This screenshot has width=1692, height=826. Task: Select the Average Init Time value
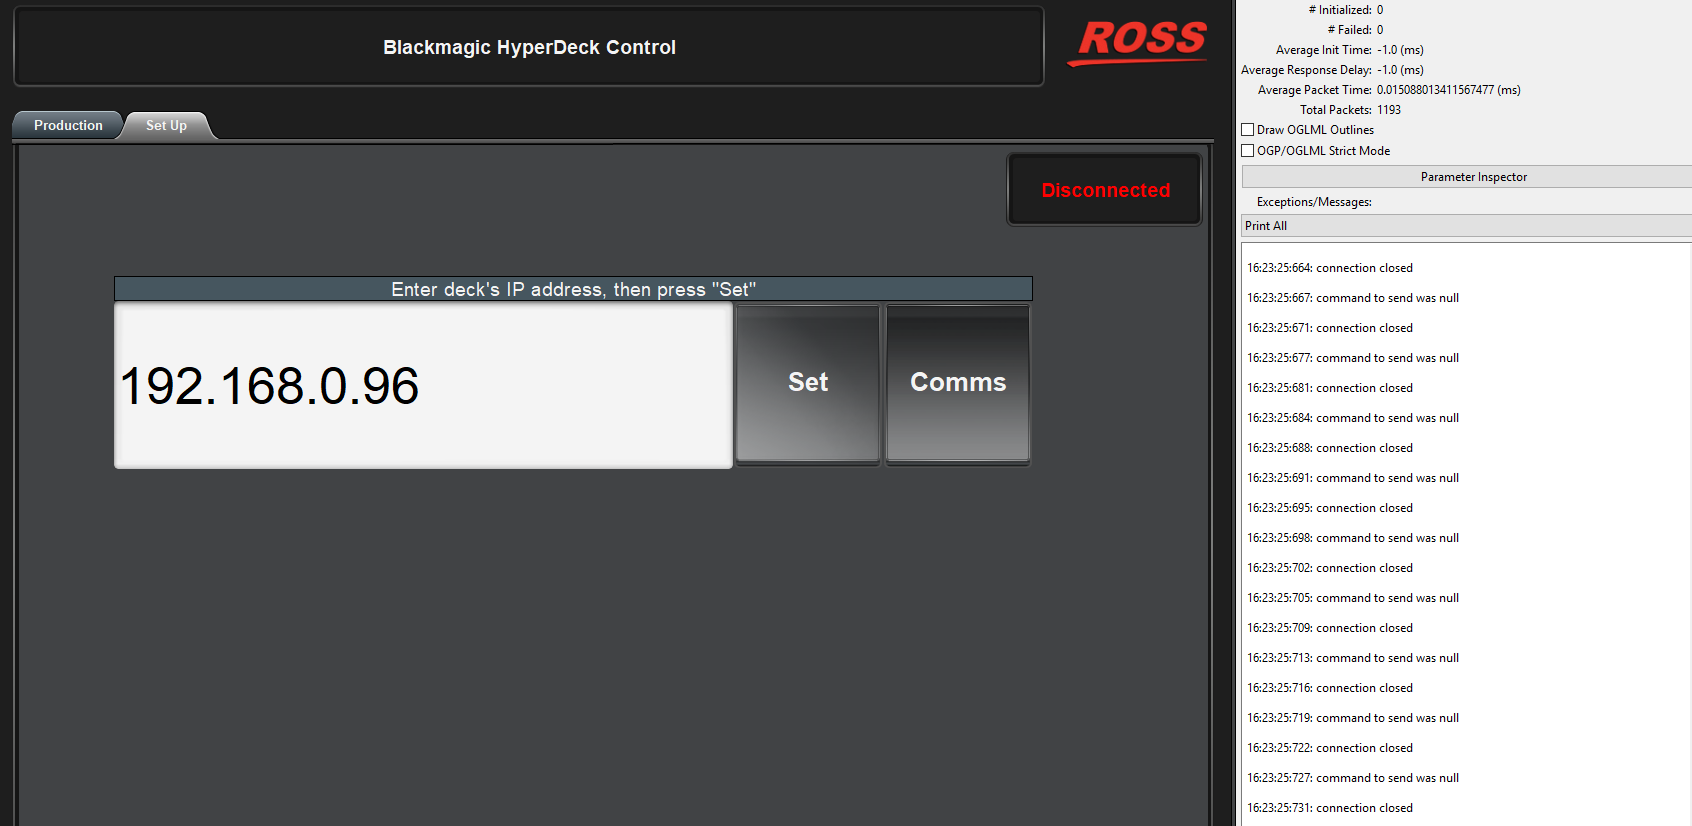point(1400,50)
